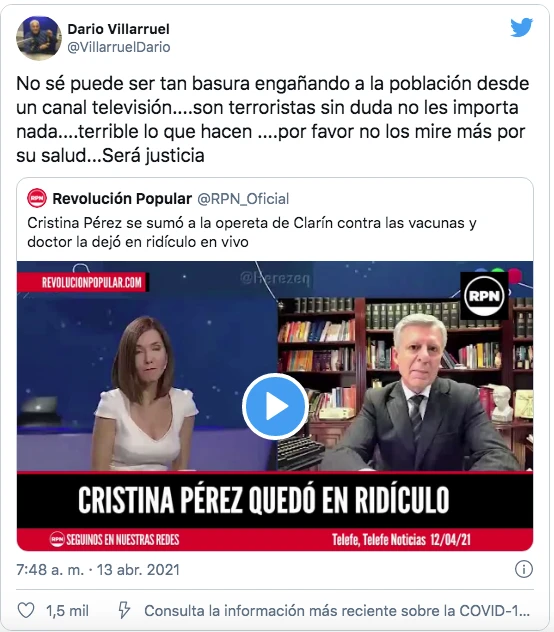The height and width of the screenshot is (632, 554).
Task: Click the tweet info circle icon
Action: pyautogui.click(x=524, y=570)
